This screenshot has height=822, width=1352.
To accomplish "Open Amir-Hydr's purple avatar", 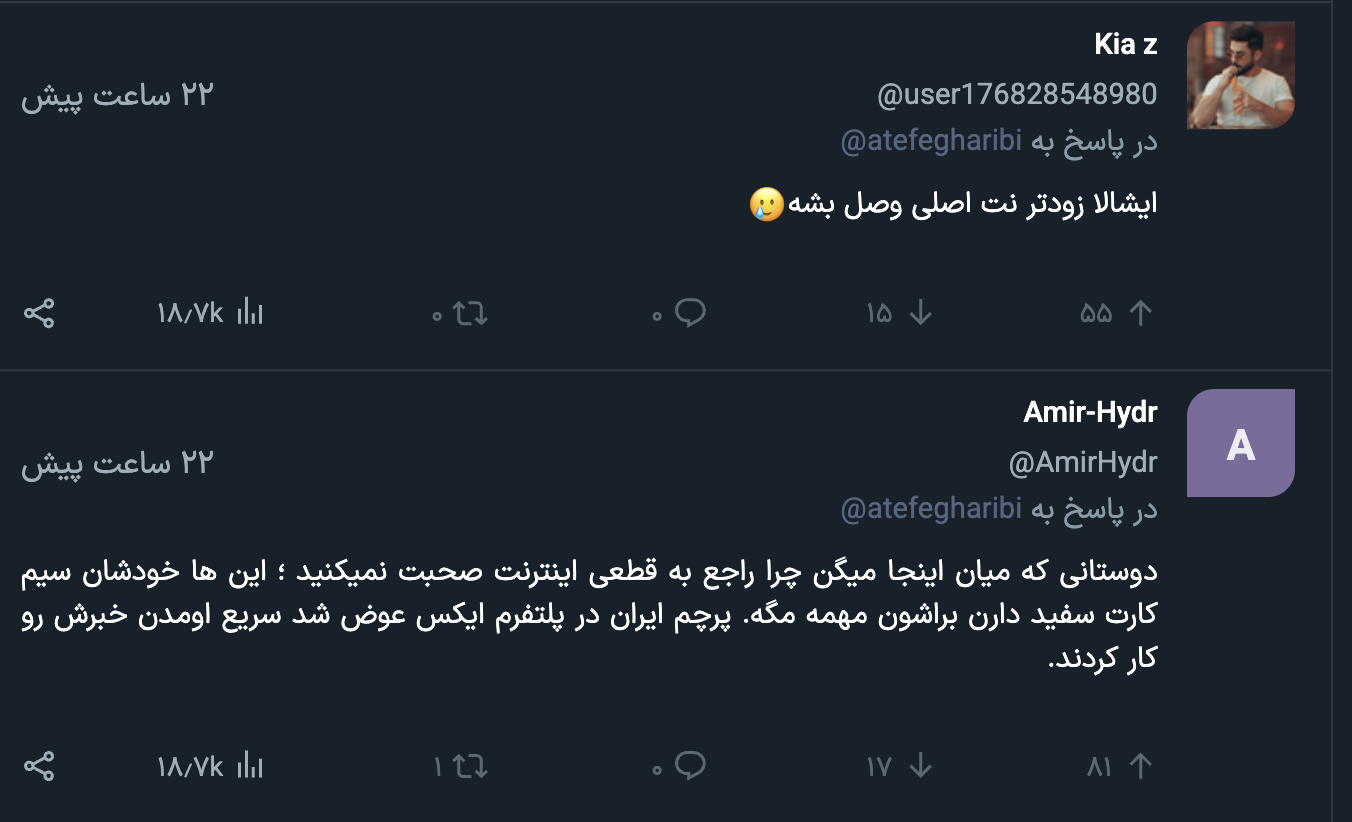I will (x=1240, y=443).
